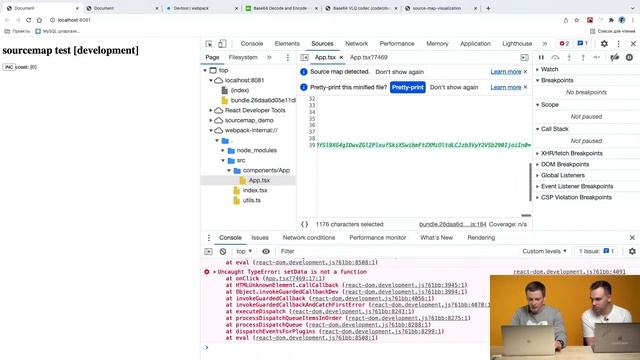Open Learn more link for source map

pyautogui.click(x=506, y=72)
